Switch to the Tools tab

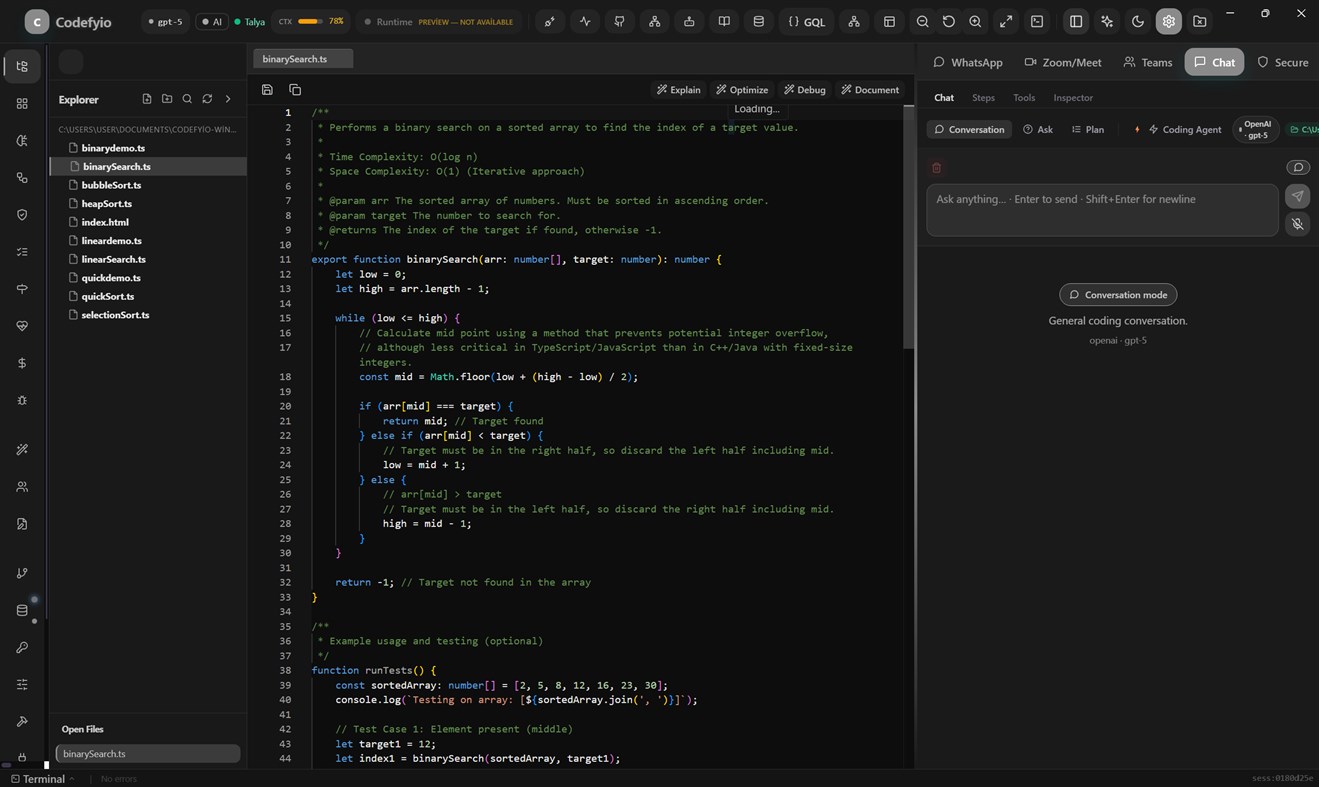pyautogui.click(x=1024, y=98)
